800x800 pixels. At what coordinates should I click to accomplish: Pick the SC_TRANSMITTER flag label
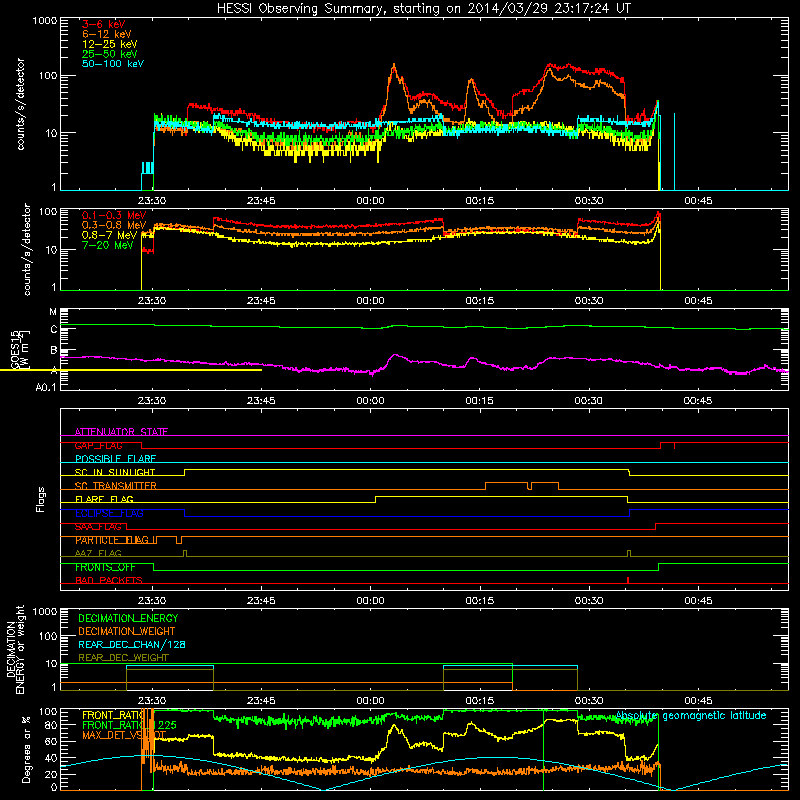pyautogui.click(x=115, y=486)
